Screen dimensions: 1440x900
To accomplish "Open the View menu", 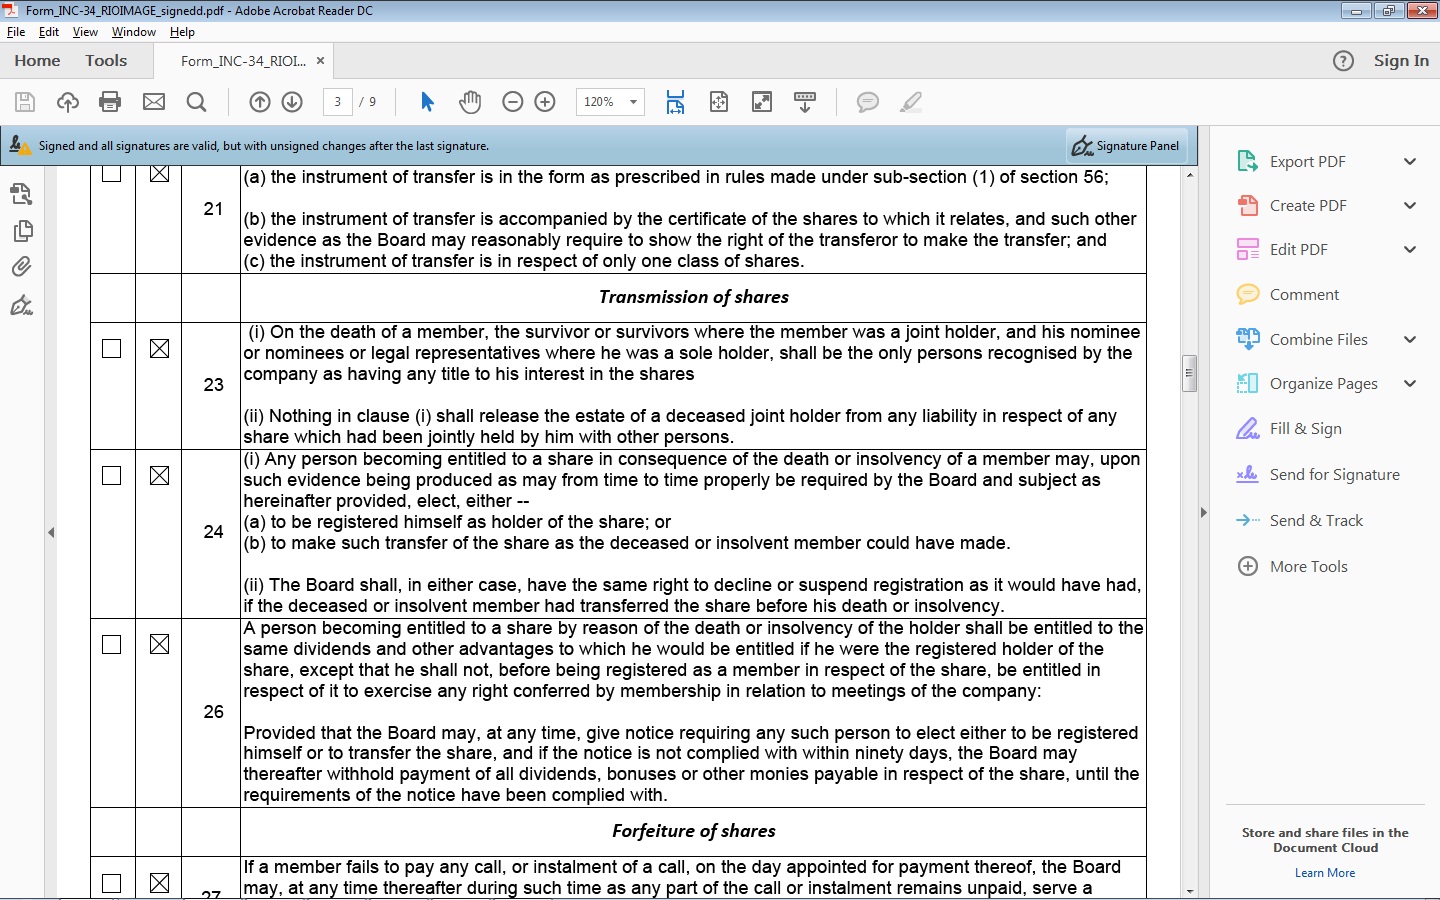I will point(85,32).
